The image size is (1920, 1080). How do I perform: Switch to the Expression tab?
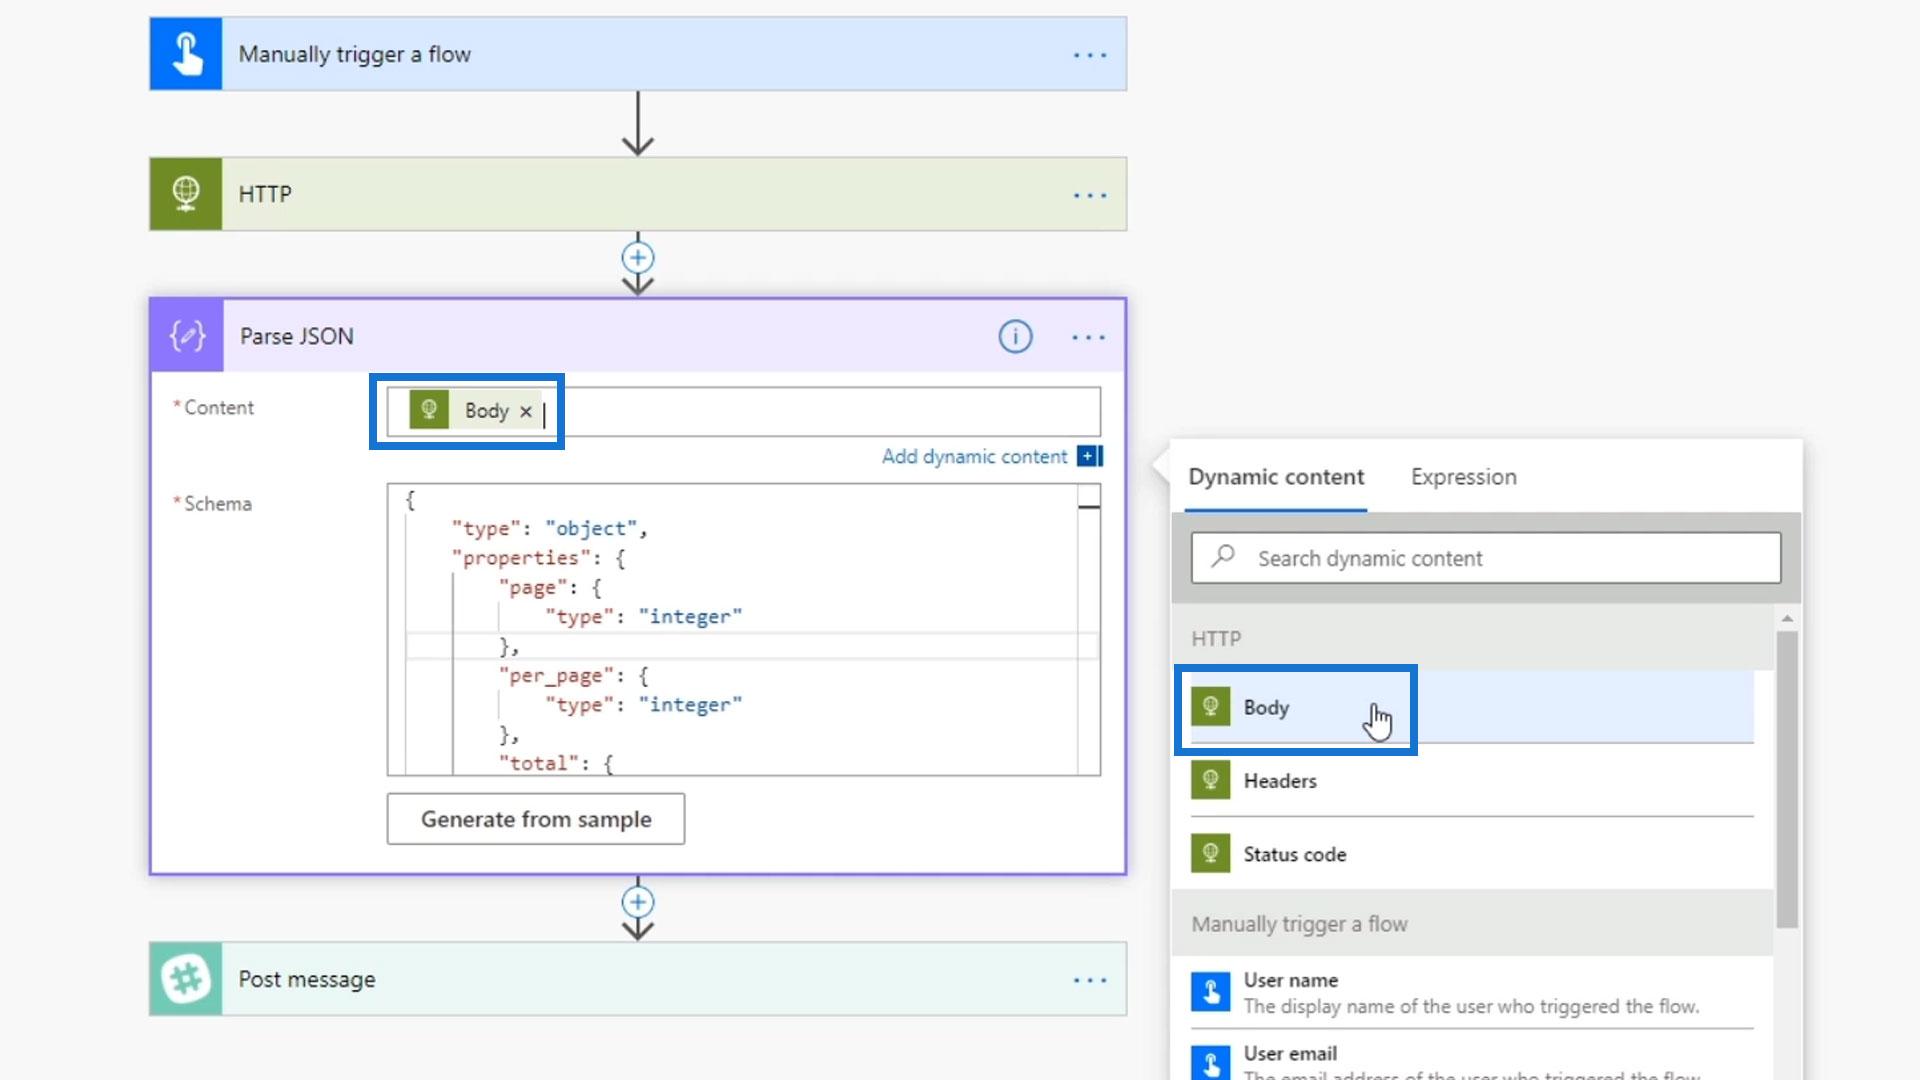(x=1463, y=477)
